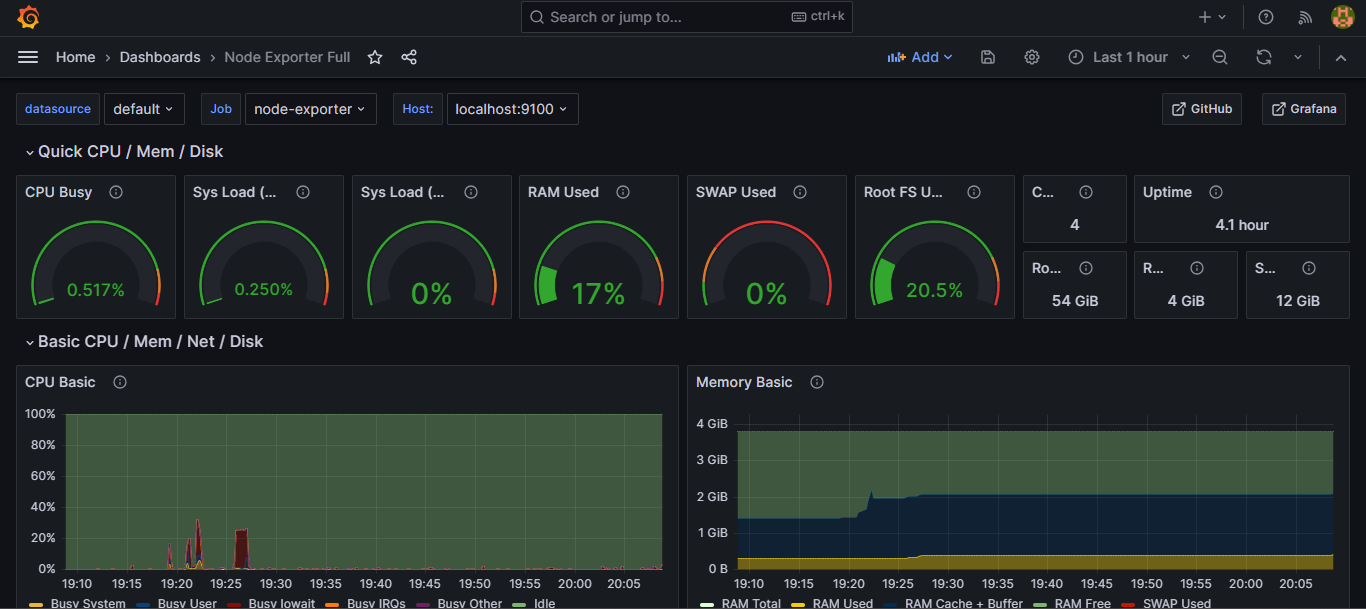
Task: Star the Node Exporter Full dashboard
Action: (374, 57)
